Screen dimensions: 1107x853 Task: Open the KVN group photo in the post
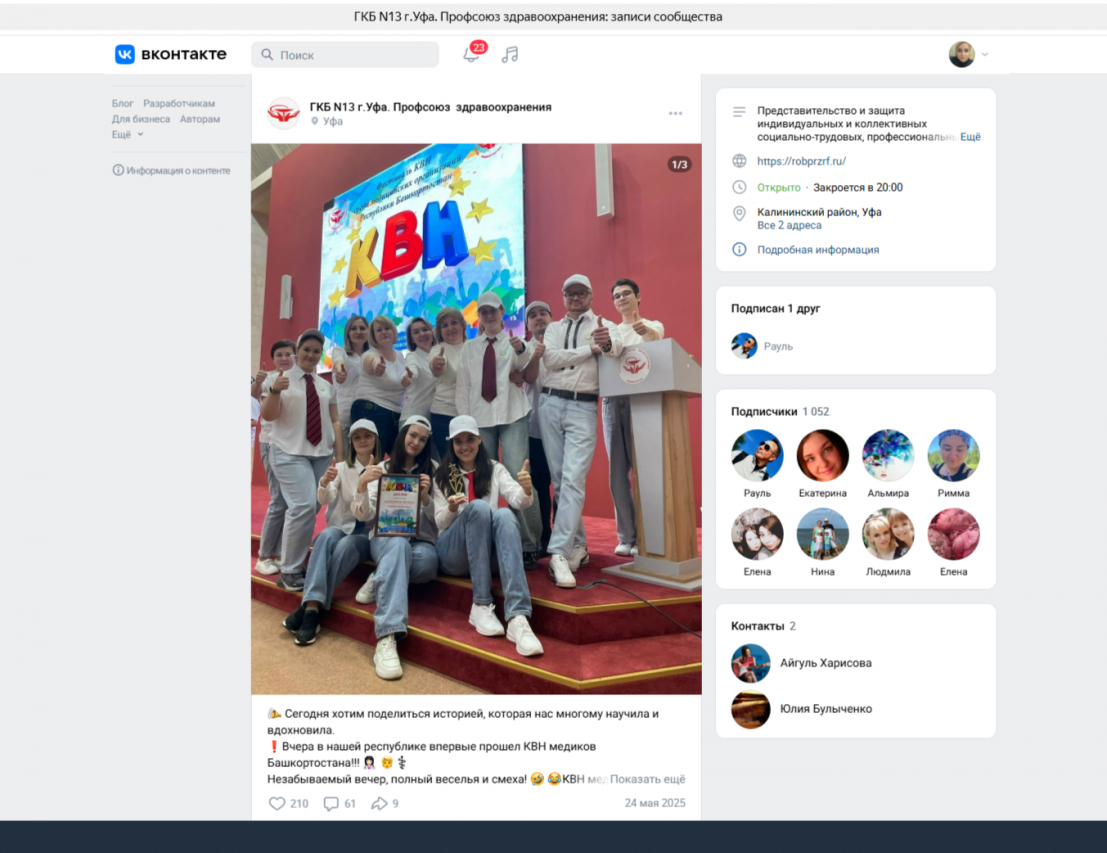point(476,419)
